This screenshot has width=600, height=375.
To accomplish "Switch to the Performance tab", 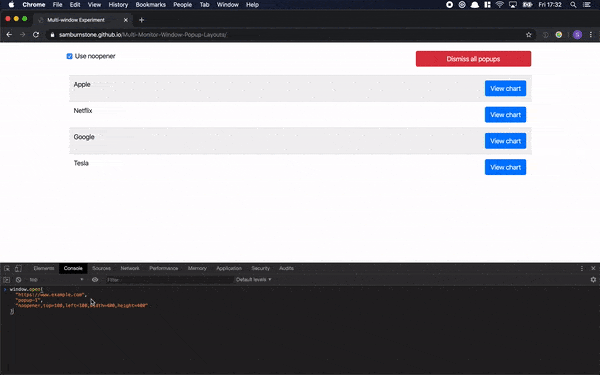I will click(x=164, y=268).
